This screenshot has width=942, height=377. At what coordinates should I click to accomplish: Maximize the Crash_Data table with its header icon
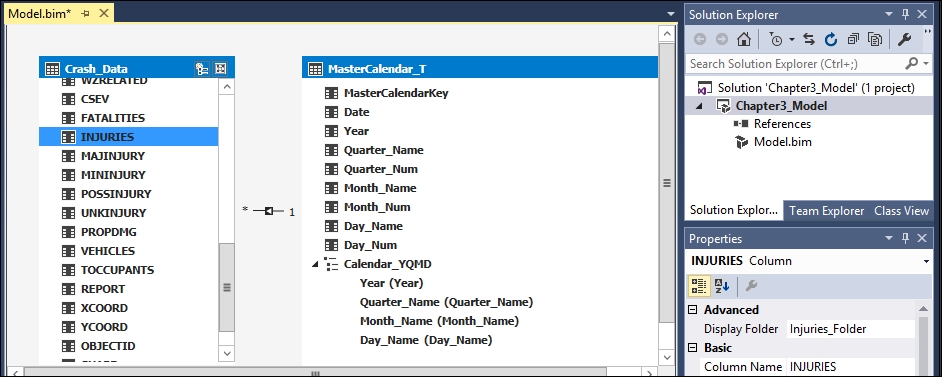tap(221, 68)
